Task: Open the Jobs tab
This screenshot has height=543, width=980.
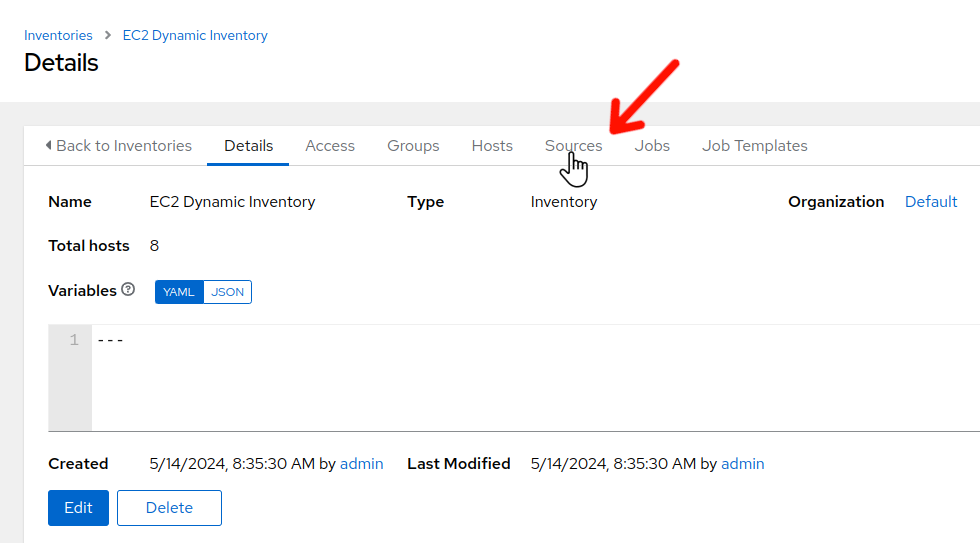Action: [x=652, y=146]
